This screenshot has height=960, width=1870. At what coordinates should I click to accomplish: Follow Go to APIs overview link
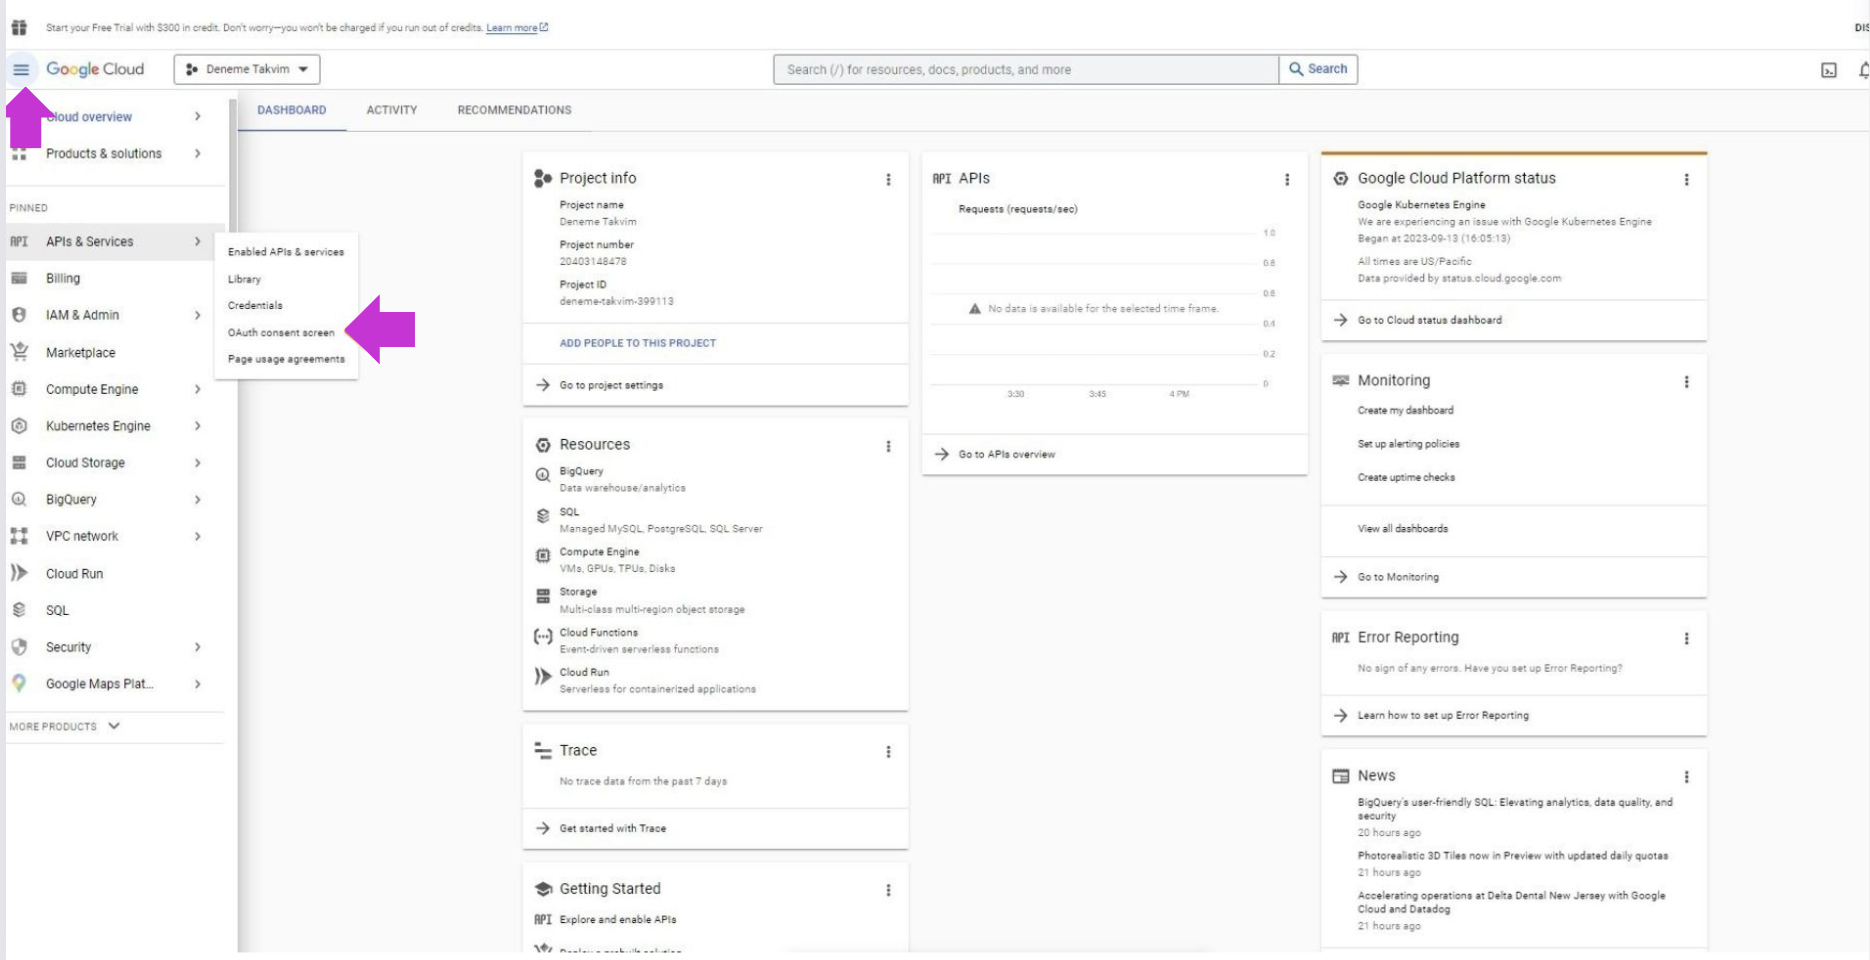(x=1007, y=454)
